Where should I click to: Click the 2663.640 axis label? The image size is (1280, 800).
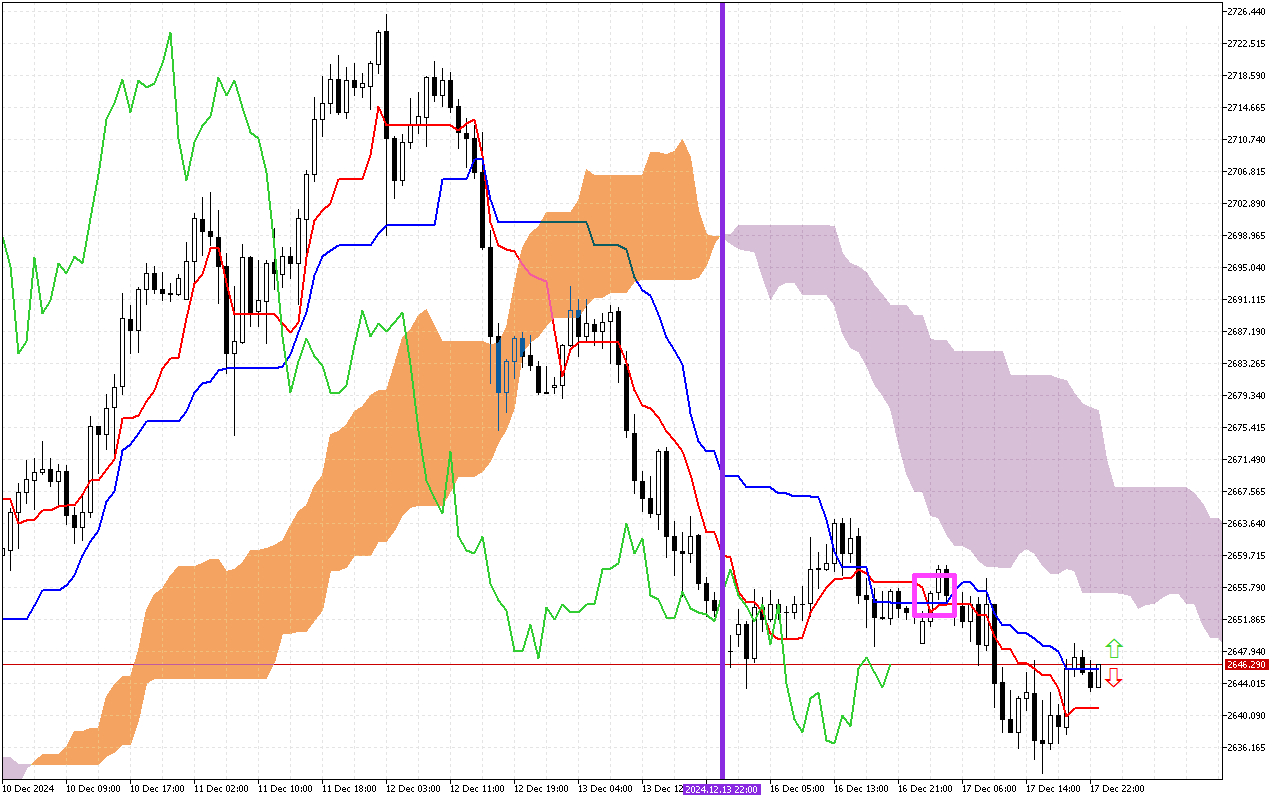click(1246, 524)
